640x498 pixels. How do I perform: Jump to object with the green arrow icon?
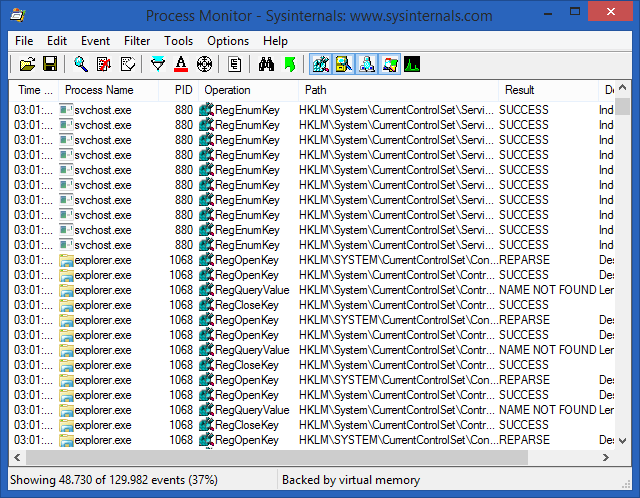pos(290,64)
